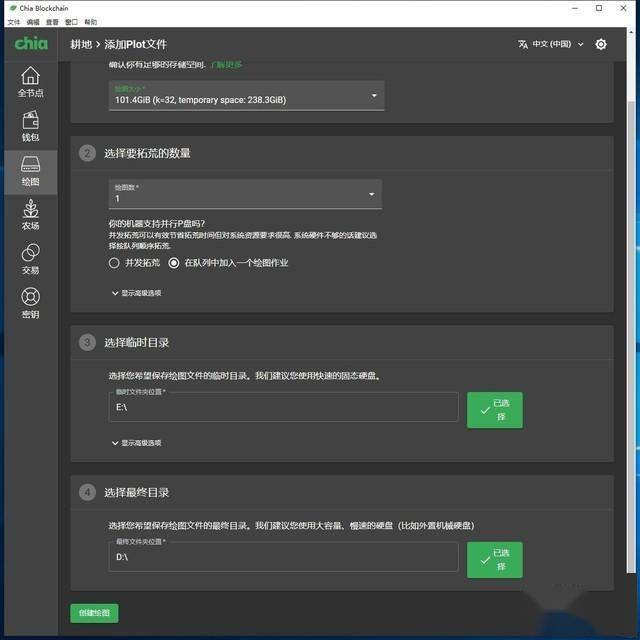Click the 选择最终目录 section heading

tap(136, 492)
